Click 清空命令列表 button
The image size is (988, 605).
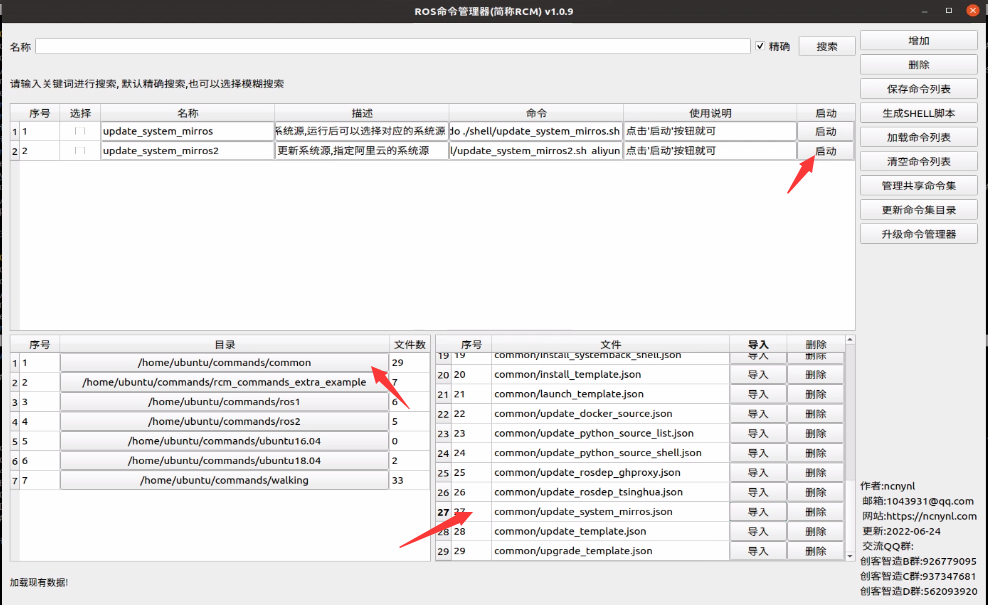coord(919,161)
